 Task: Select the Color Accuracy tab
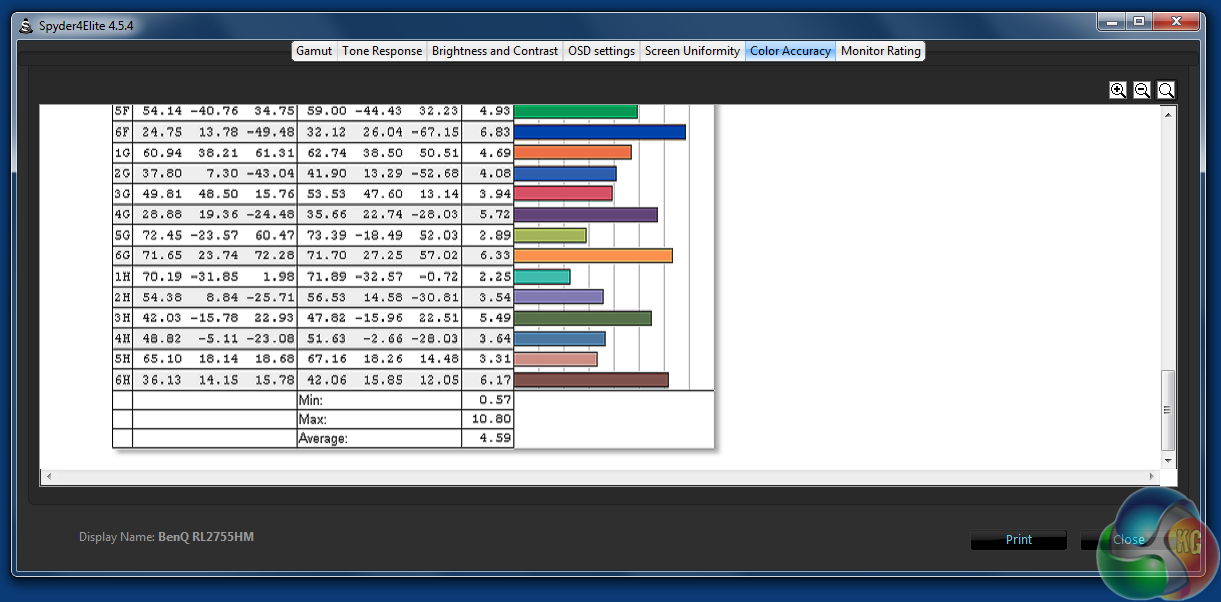click(790, 51)
